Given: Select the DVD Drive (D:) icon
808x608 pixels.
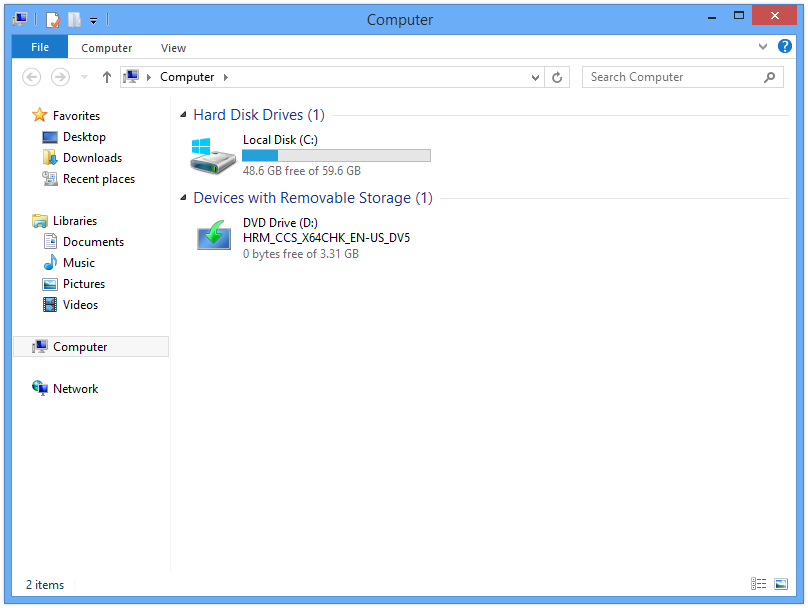Looking at the screenshot, I should pos(214,235).
